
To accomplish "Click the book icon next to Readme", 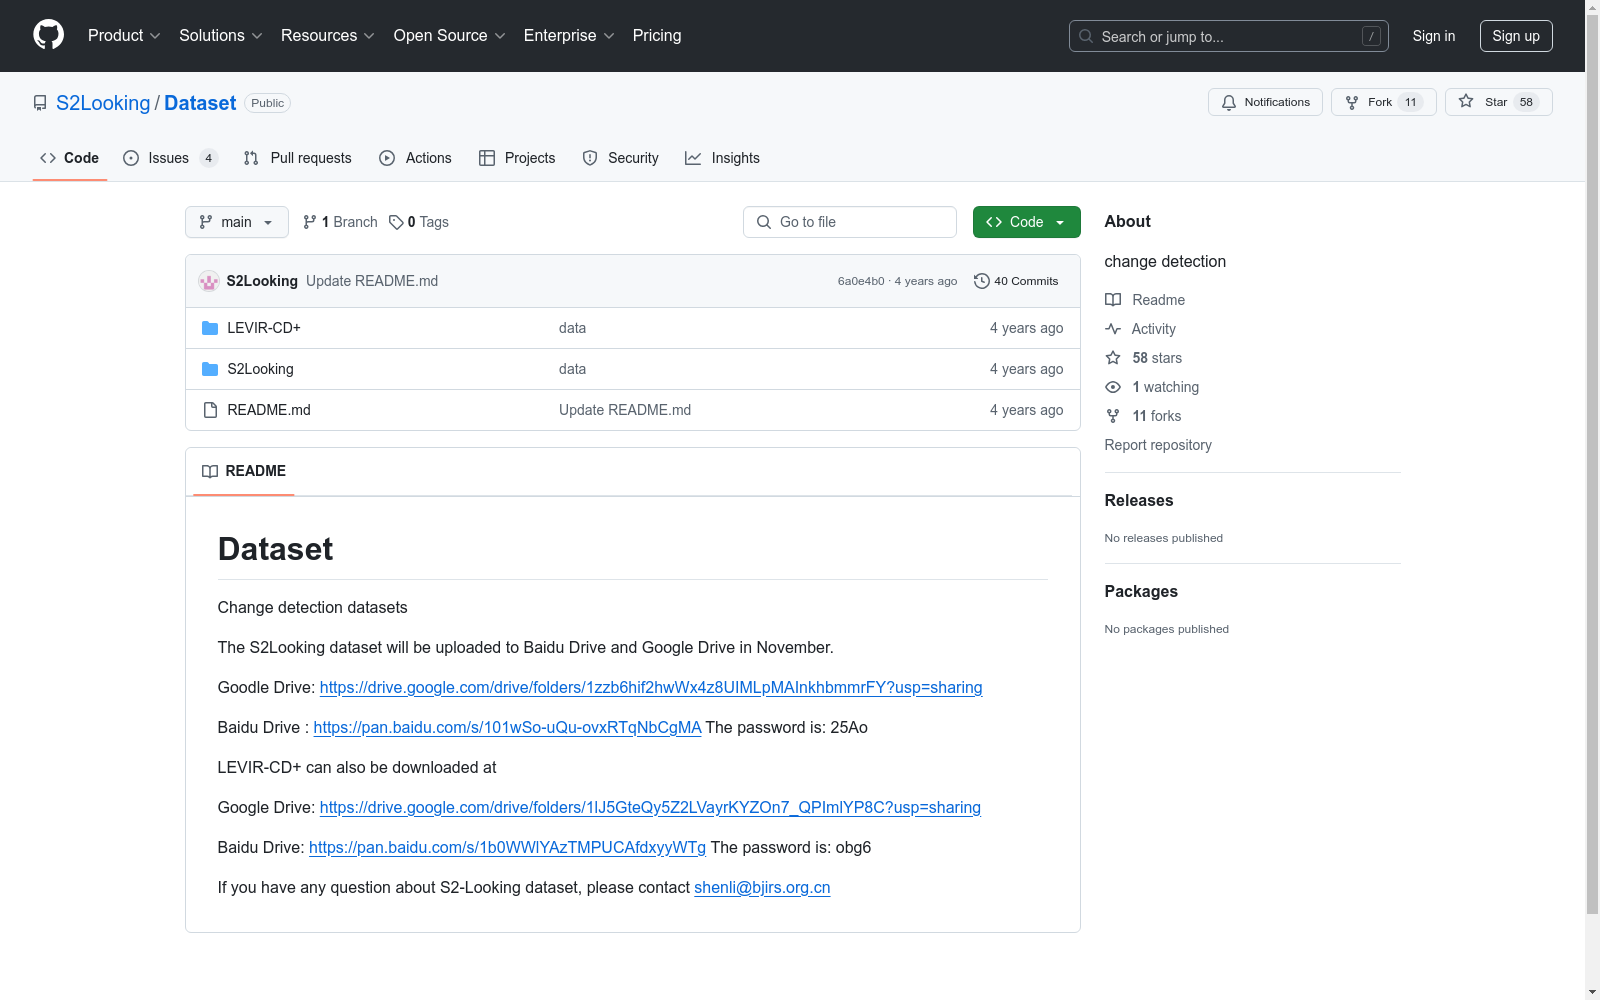I will 1113,300.
